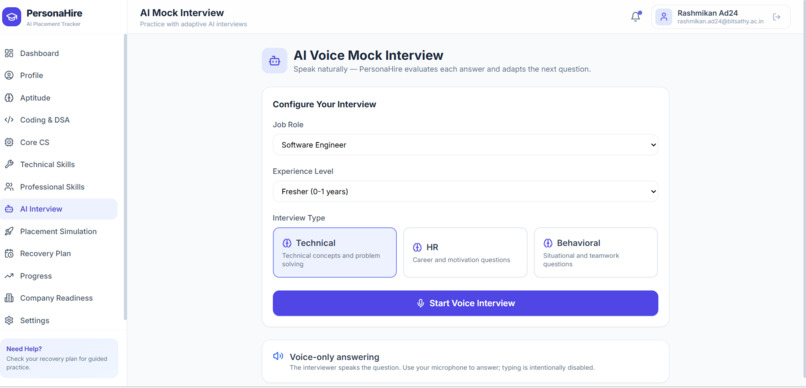Open Placement Simulation page

click(x=59, y=231)
